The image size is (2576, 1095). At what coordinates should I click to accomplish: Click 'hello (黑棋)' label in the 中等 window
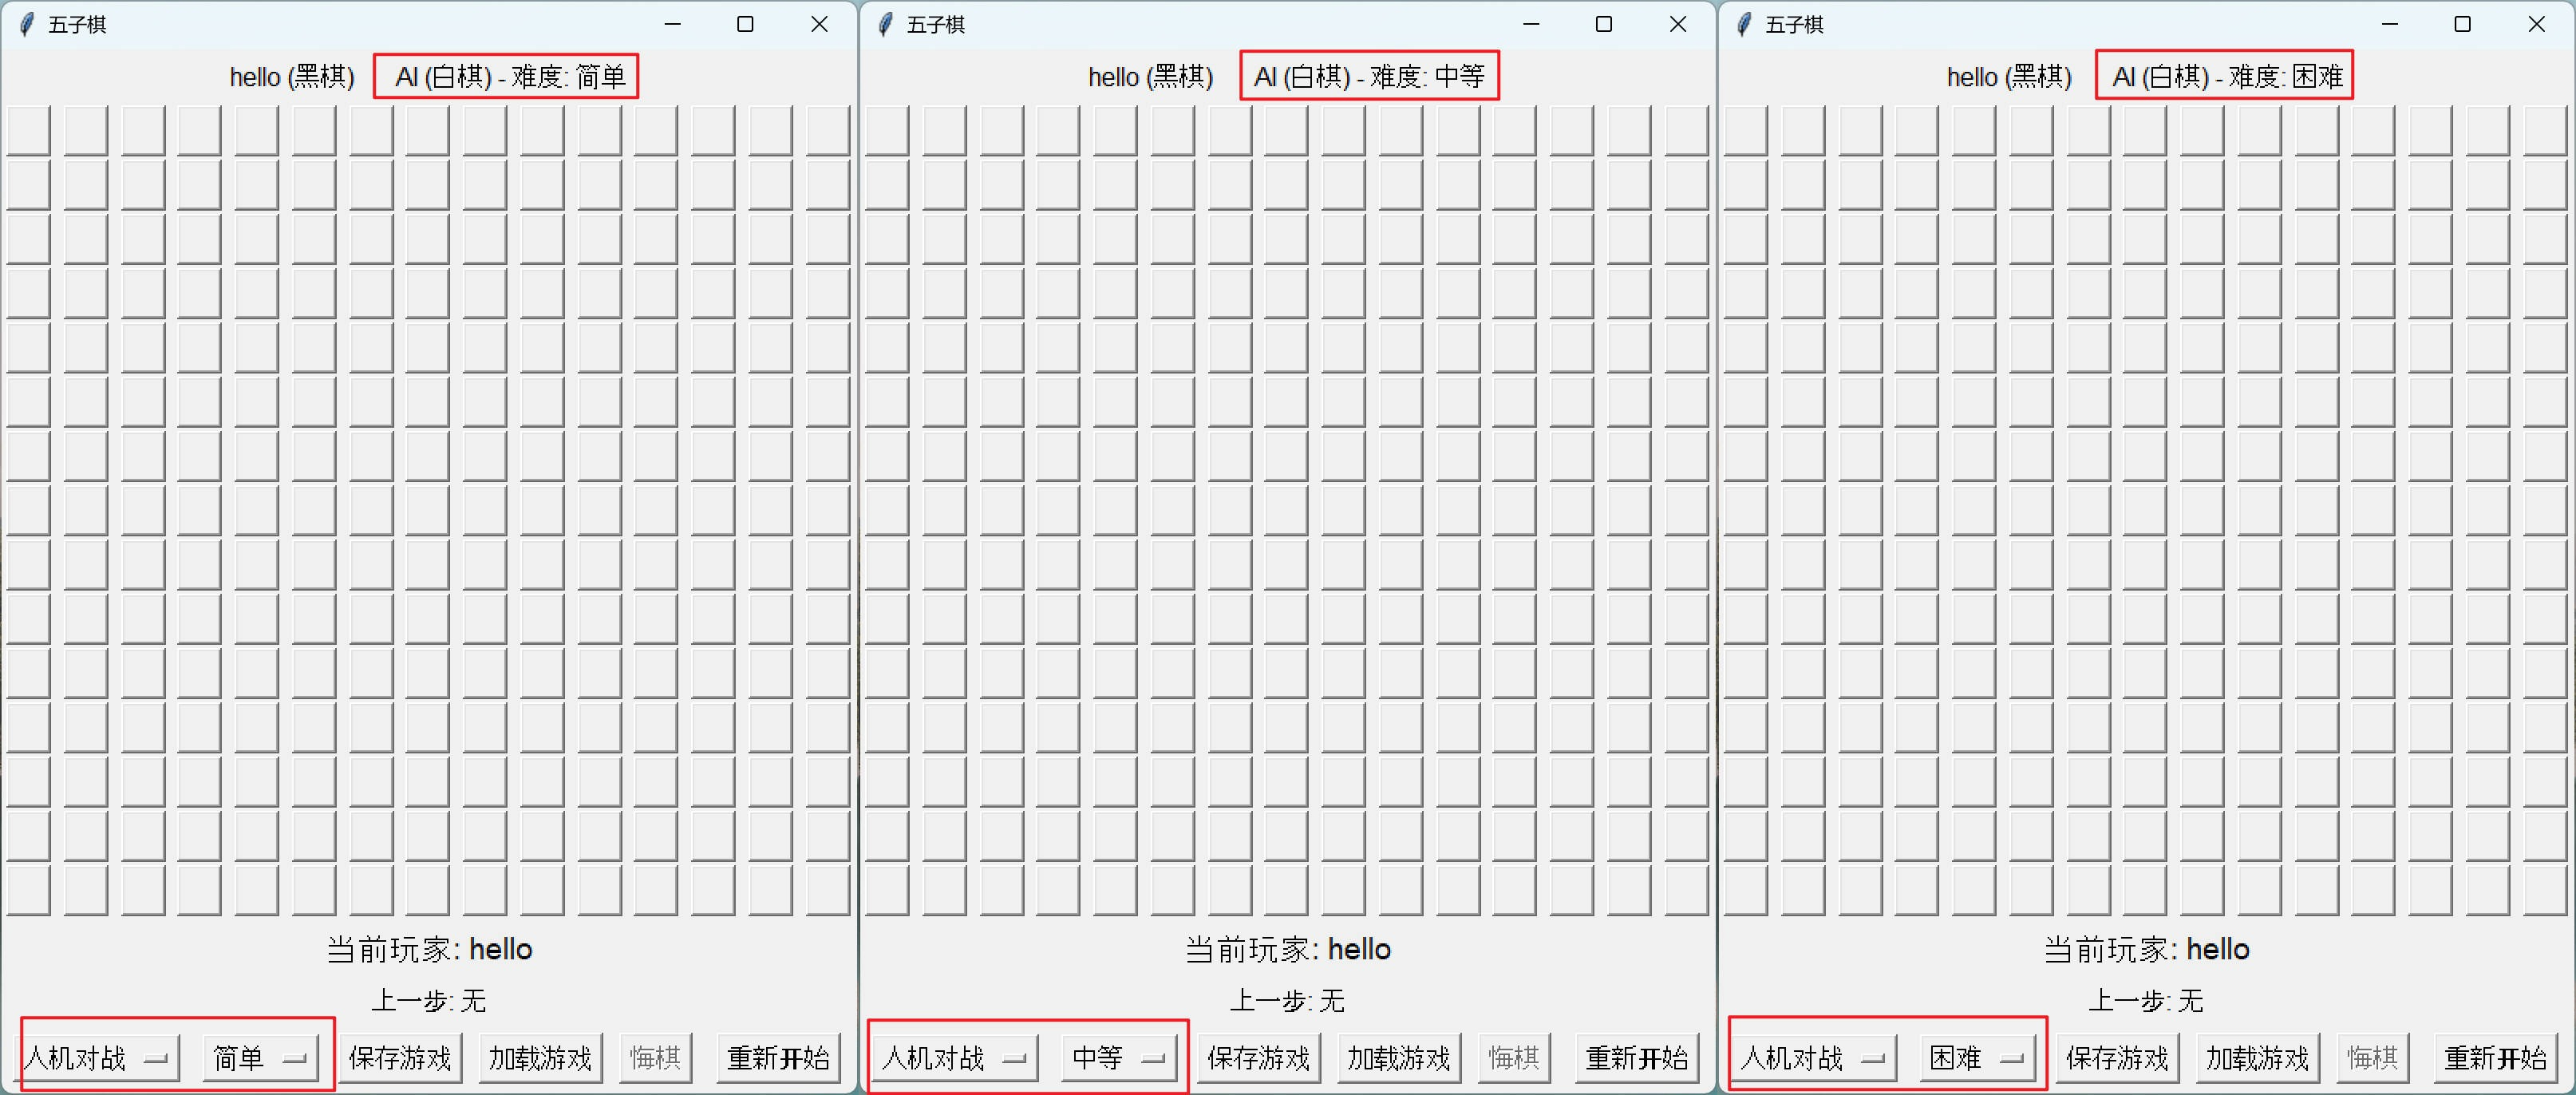click(1151, 77)
